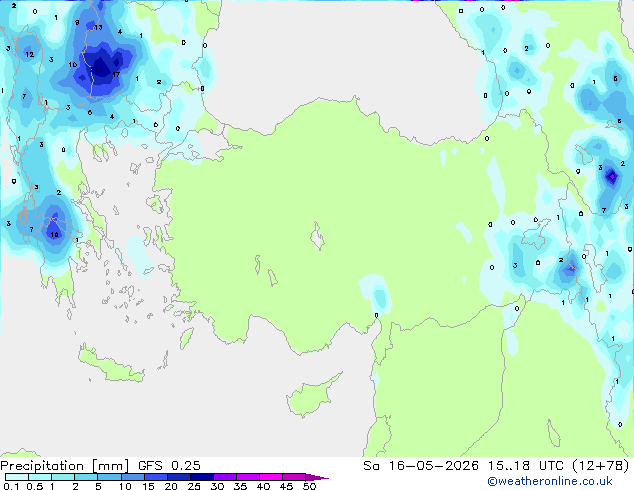Click the legend scale label '0.1'
This screenshot has height=490, width=634.
[11, 486]
